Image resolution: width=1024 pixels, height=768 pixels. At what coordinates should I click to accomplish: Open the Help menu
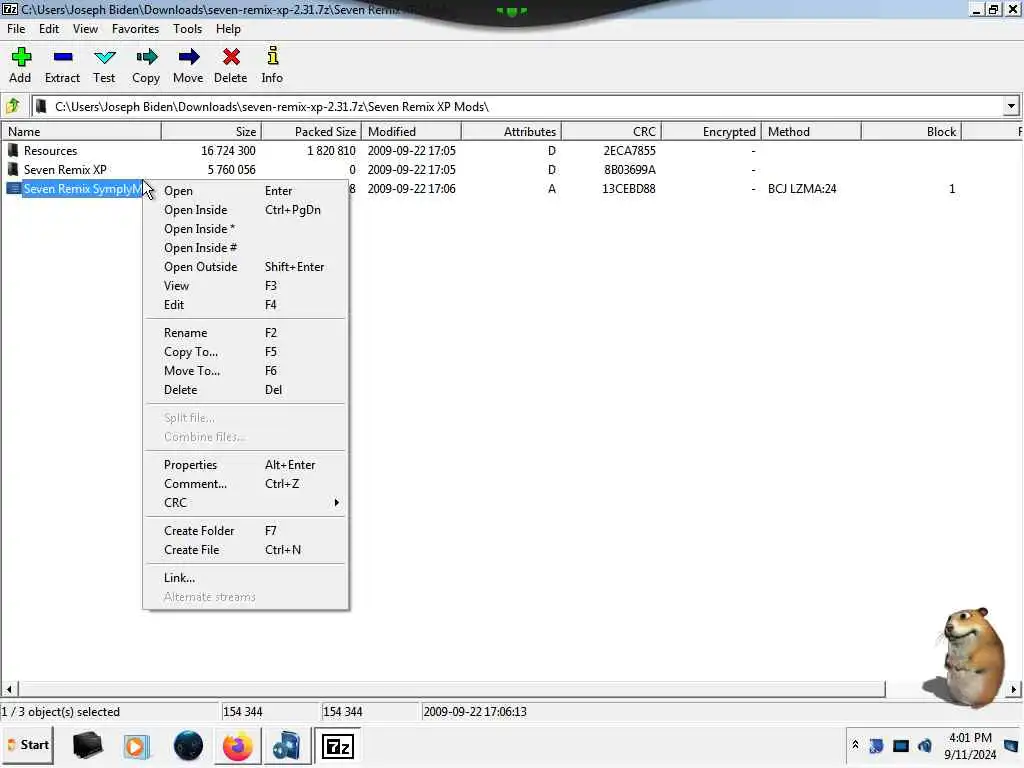click(229, 29)
